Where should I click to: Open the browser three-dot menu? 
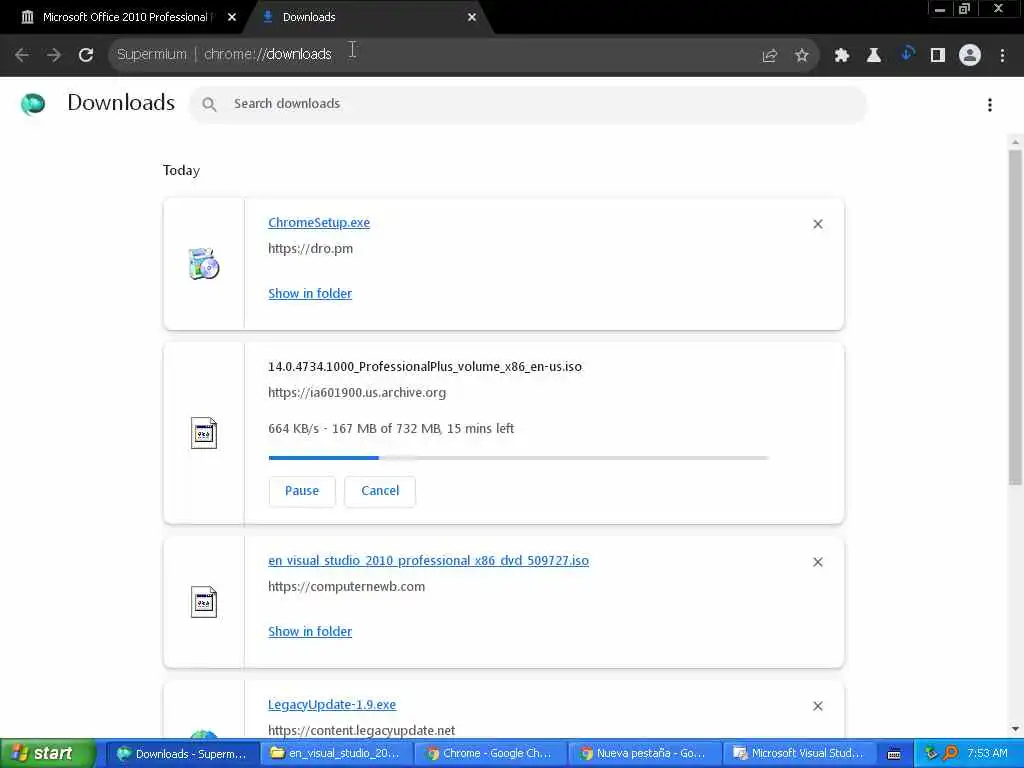(1002, 56)
